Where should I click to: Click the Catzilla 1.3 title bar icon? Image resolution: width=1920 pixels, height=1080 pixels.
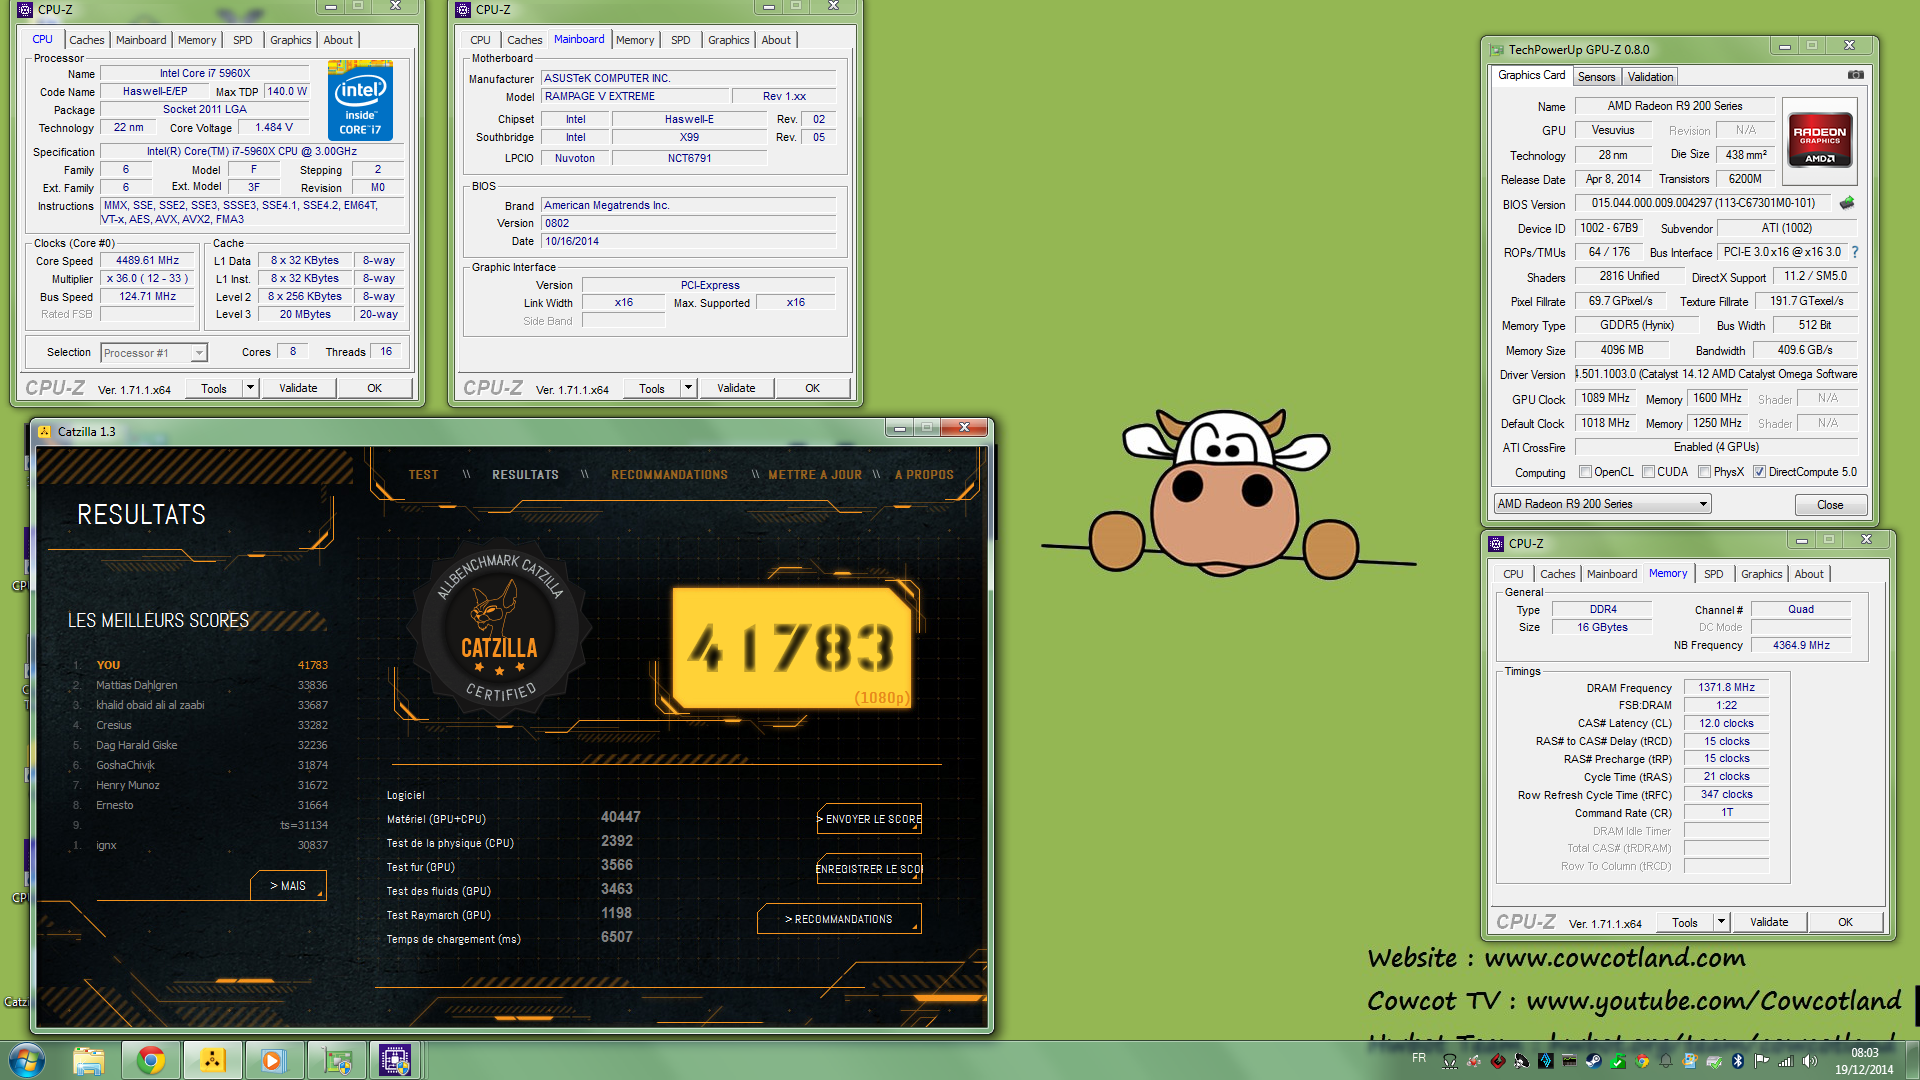point(44,431)
